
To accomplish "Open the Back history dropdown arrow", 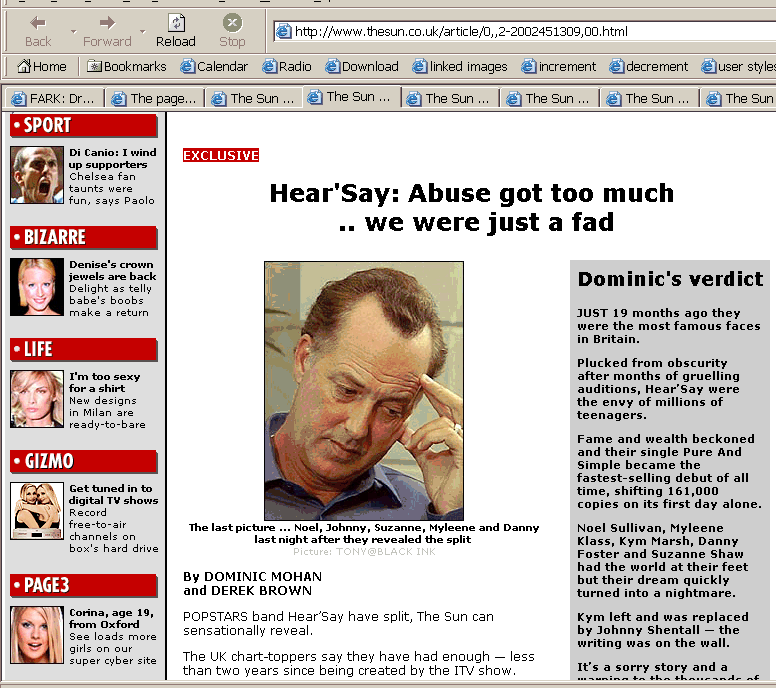I will click(x=73, y=32).
